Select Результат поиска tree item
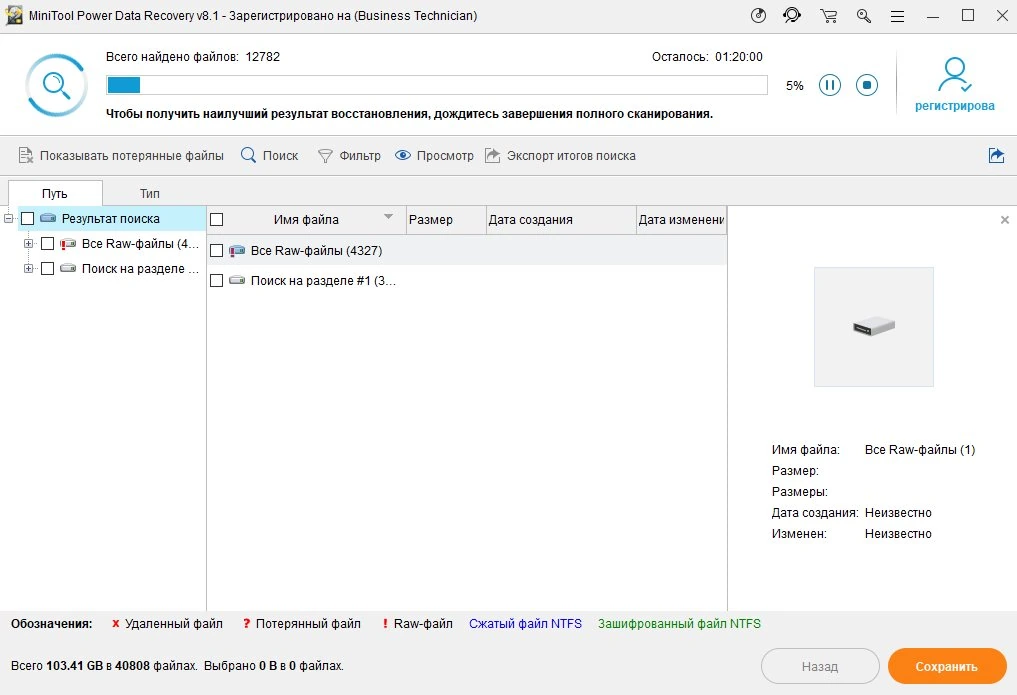Screen dimensions: 1017x695 click(110, 218)
